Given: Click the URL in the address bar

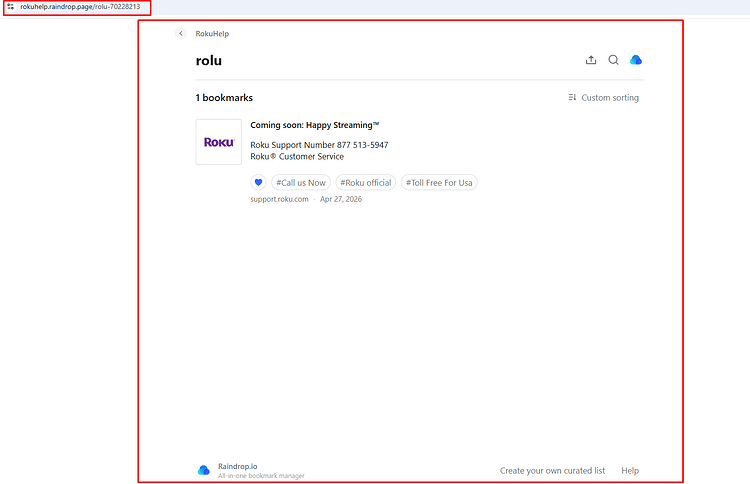Looking at the screenshot, I should [80, 7].
